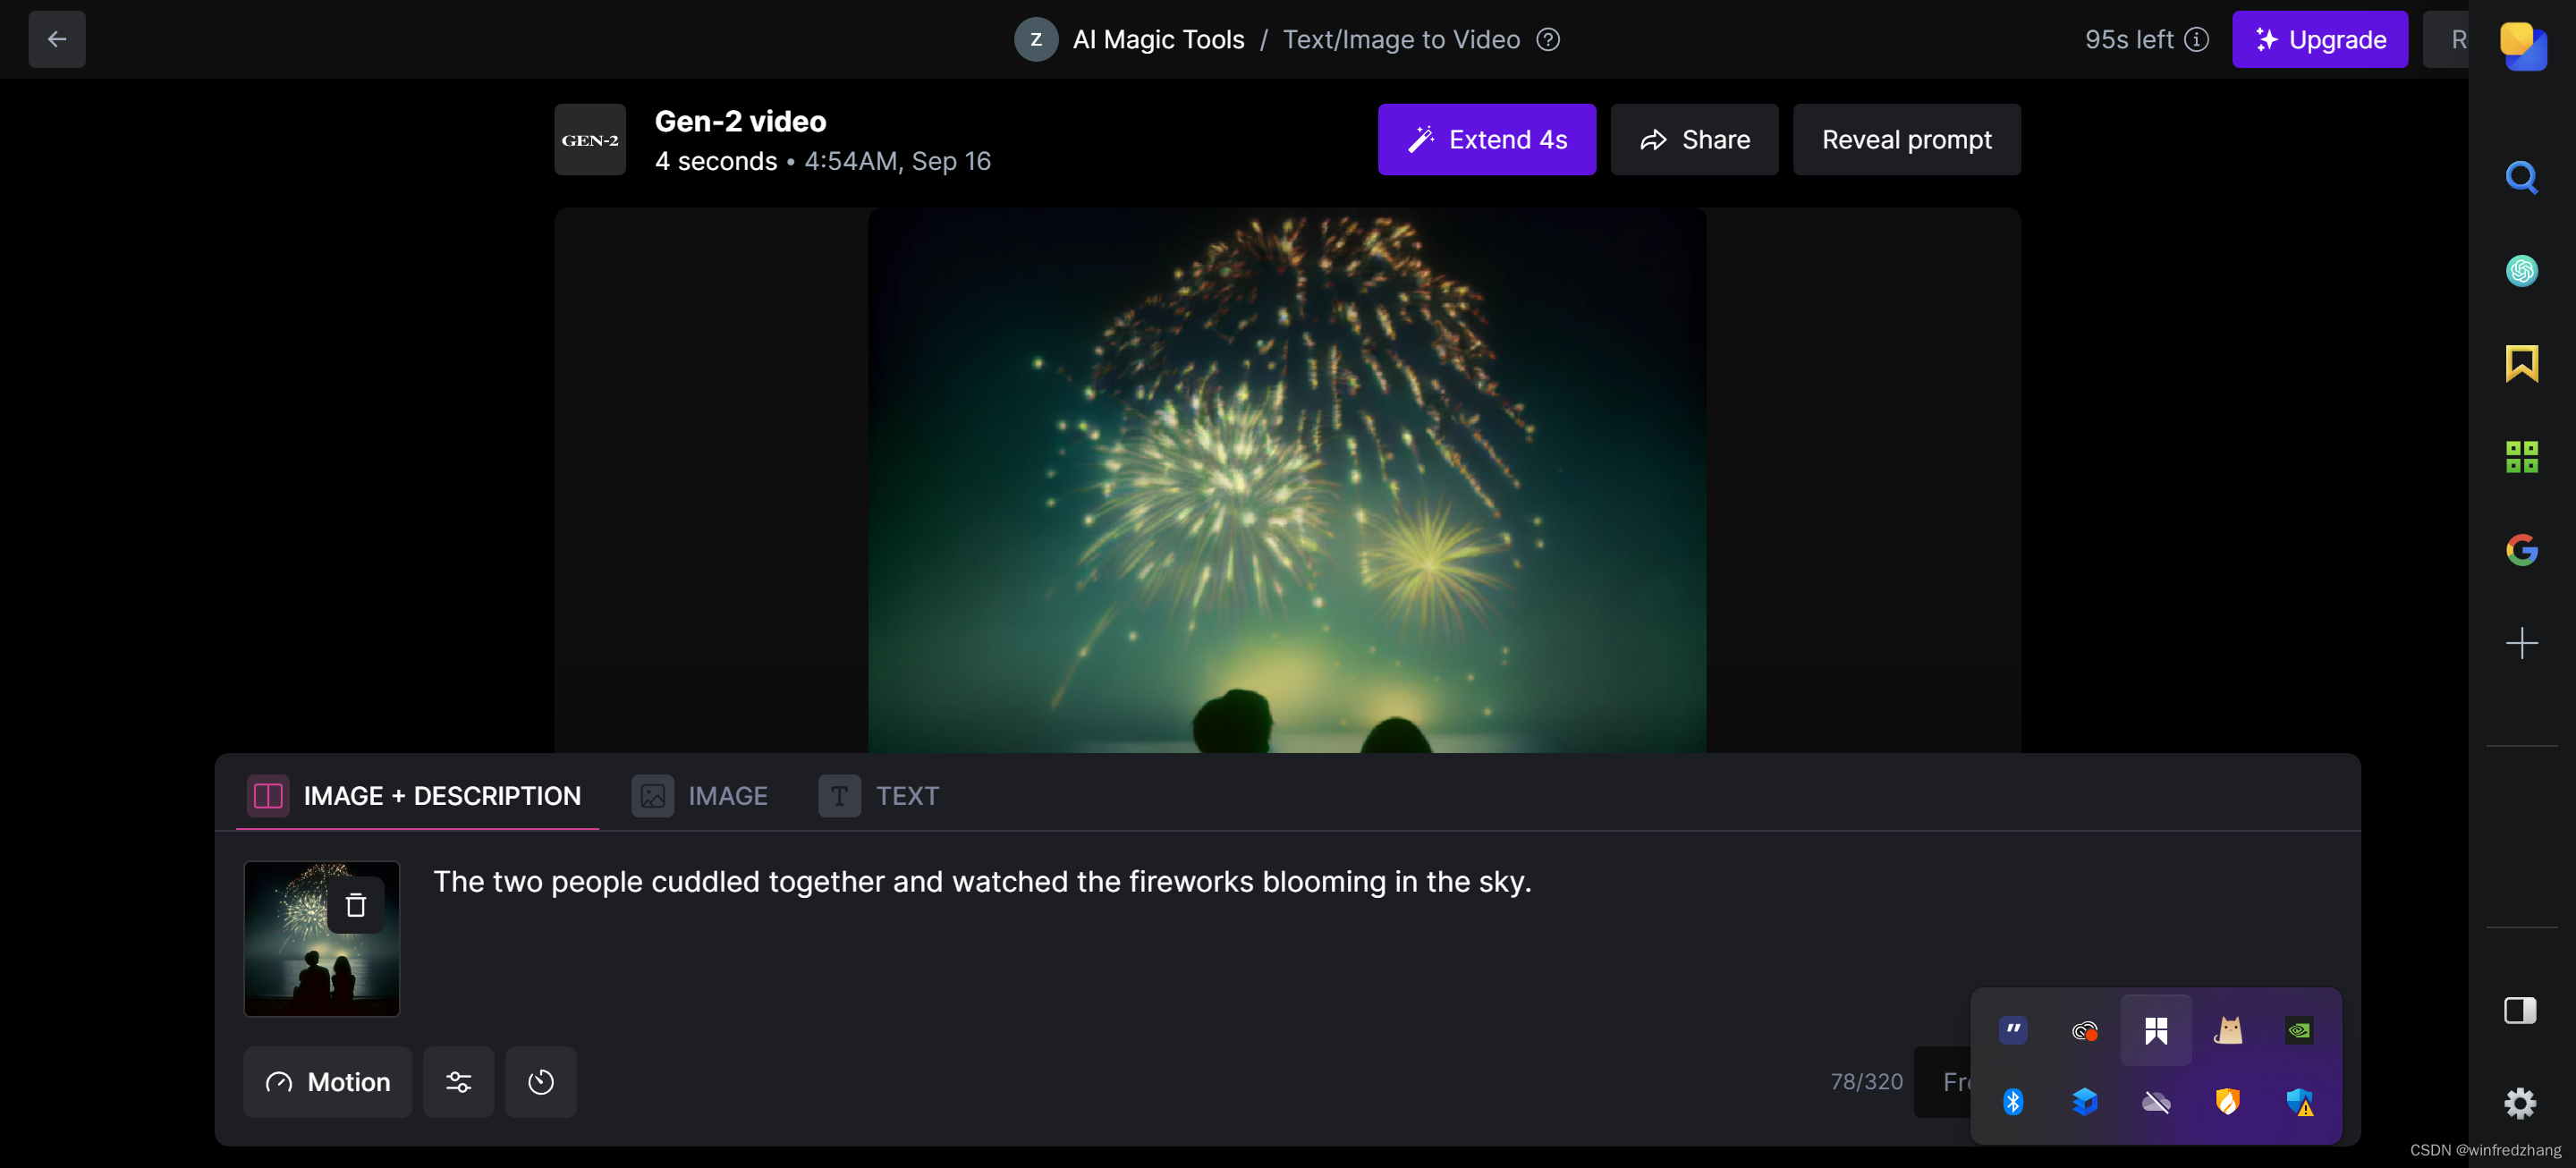Open the orange flame shield tray icon
2576x1168 pixels.
click(x=2228, y=1102)
